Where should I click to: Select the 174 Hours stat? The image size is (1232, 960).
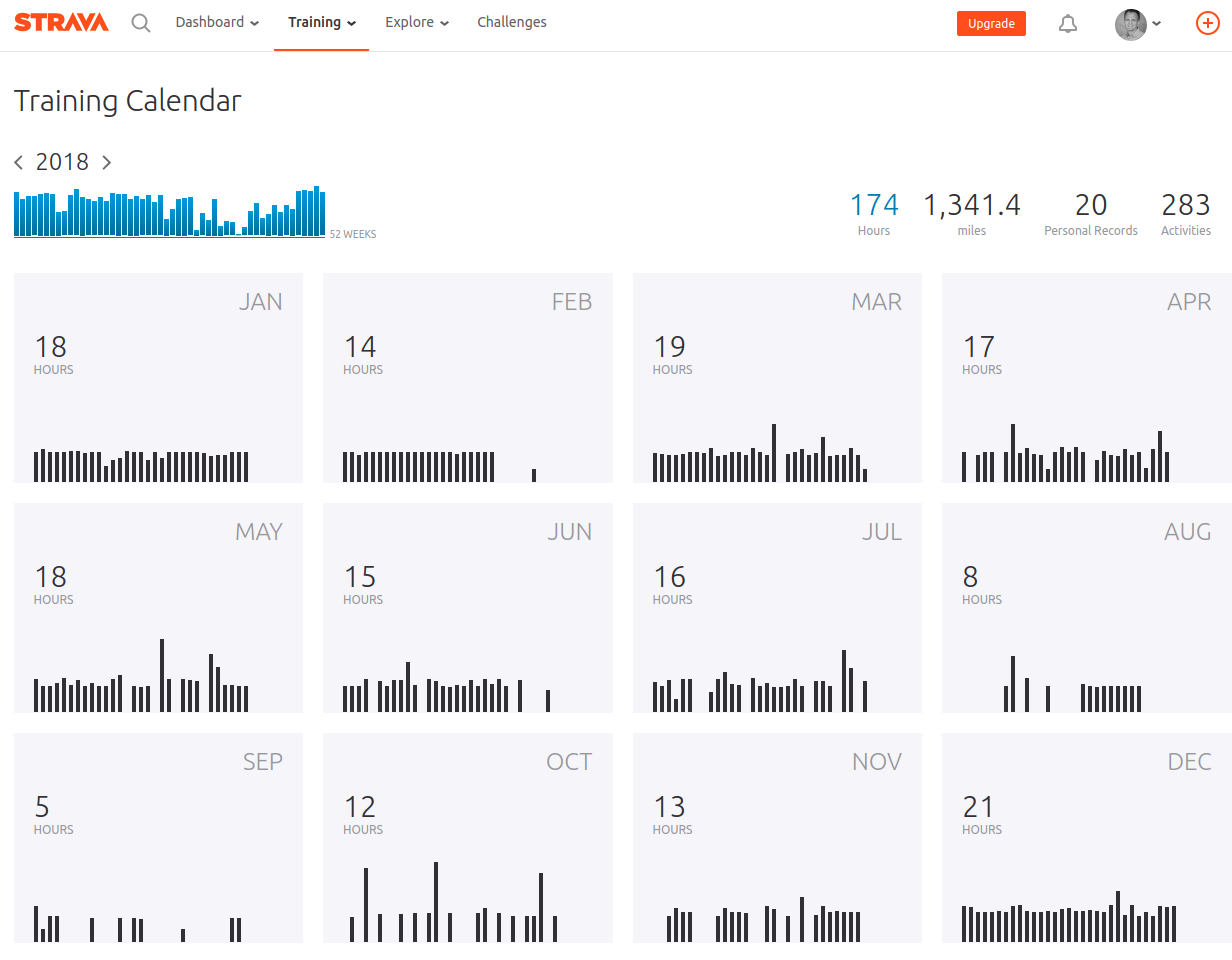874,214
